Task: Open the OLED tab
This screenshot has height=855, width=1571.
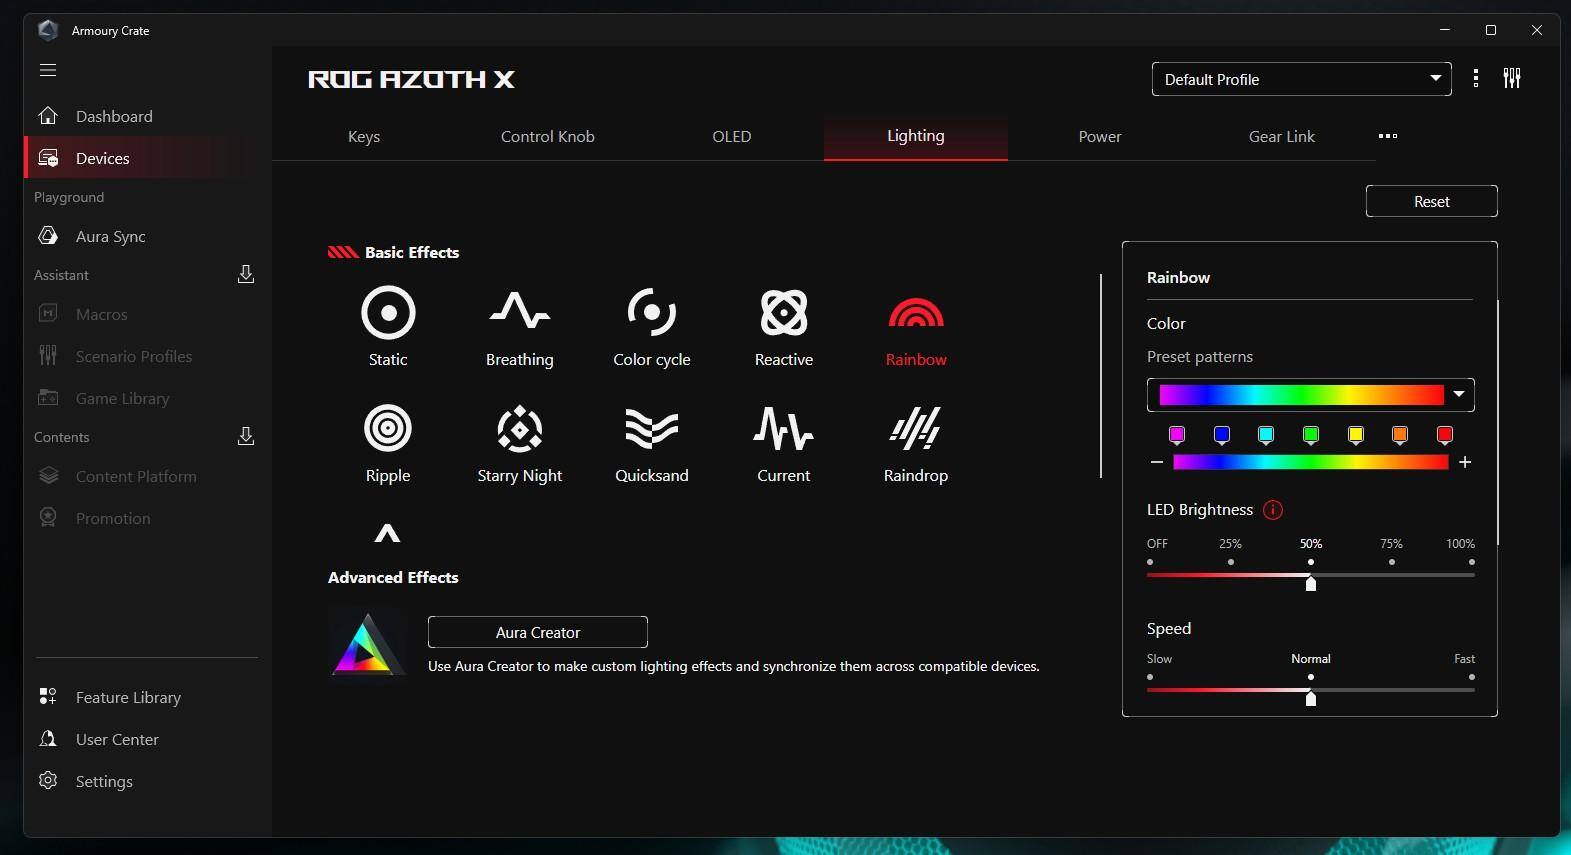Action: (731, 137)
